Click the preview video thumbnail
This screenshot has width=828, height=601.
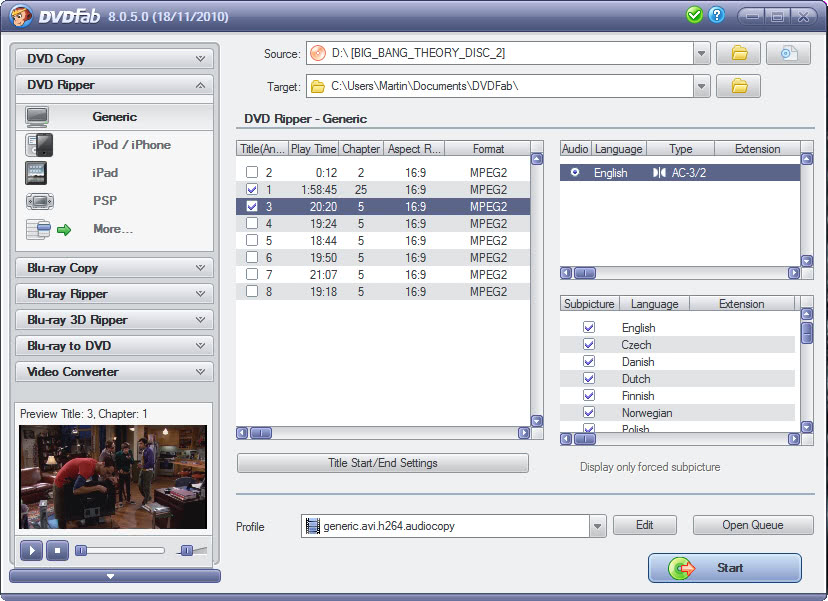(113, 477)
